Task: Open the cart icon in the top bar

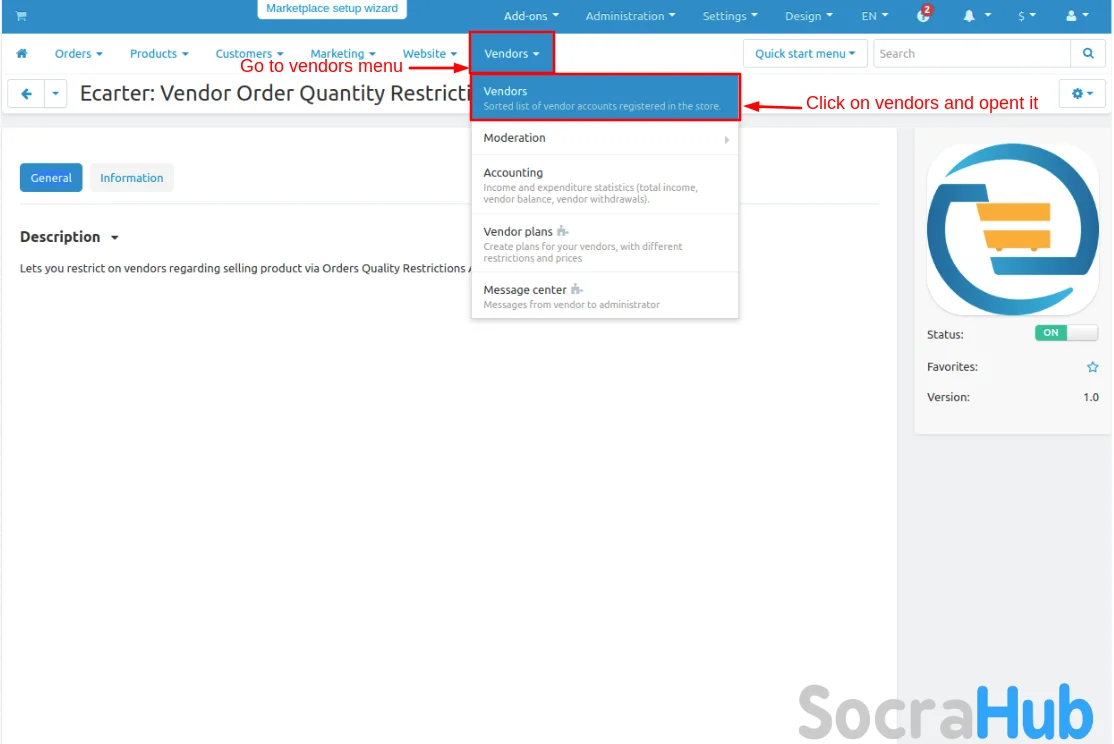Action: tap(21, 16)
